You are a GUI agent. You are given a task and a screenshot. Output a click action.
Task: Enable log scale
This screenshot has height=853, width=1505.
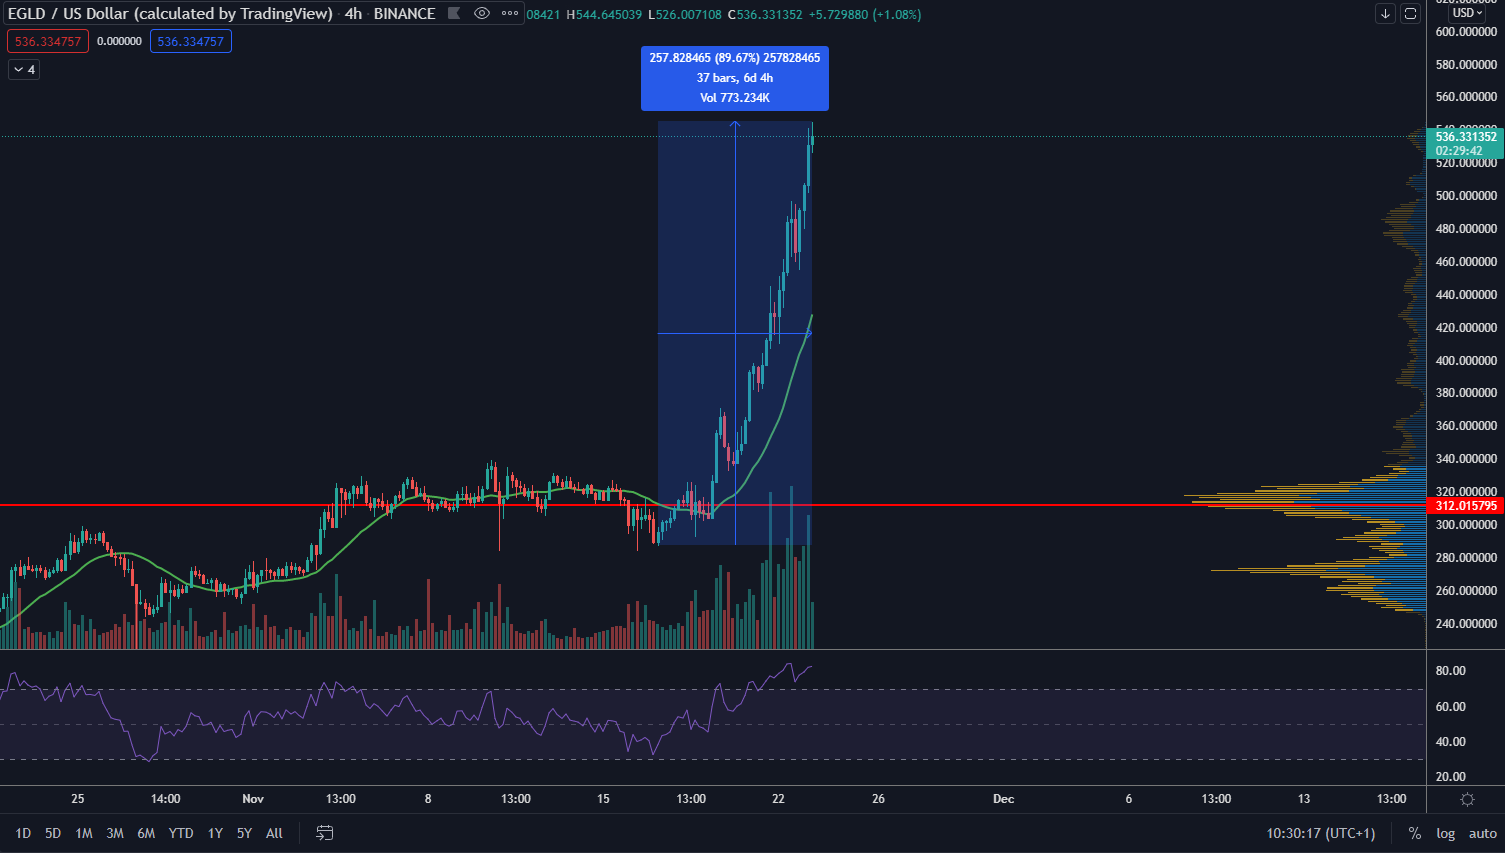(1446, 833)
